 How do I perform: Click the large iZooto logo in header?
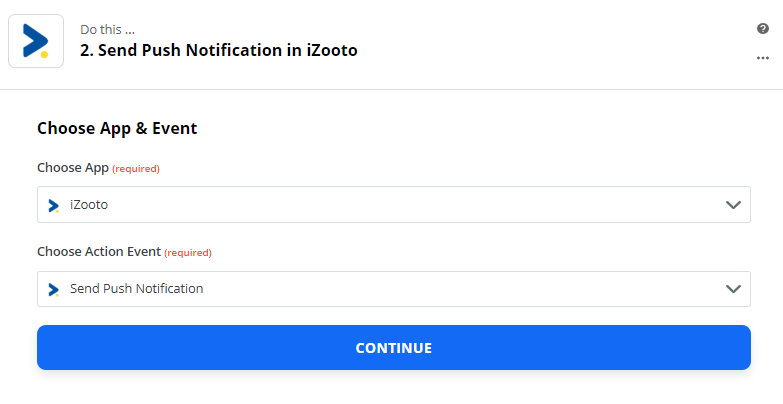click(36, 41)
